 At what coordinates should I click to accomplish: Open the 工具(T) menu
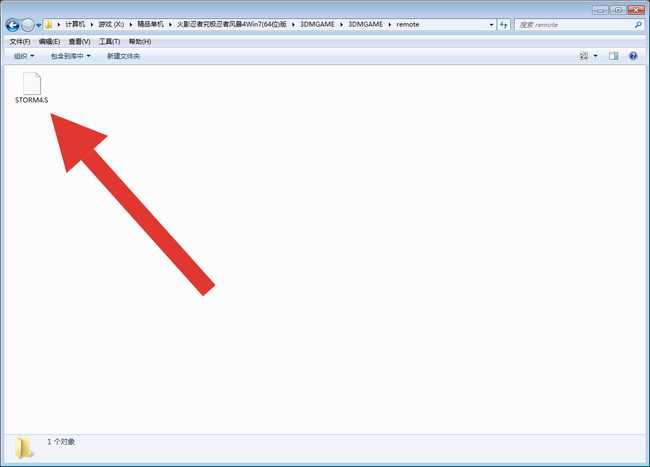tap(110, 42)
